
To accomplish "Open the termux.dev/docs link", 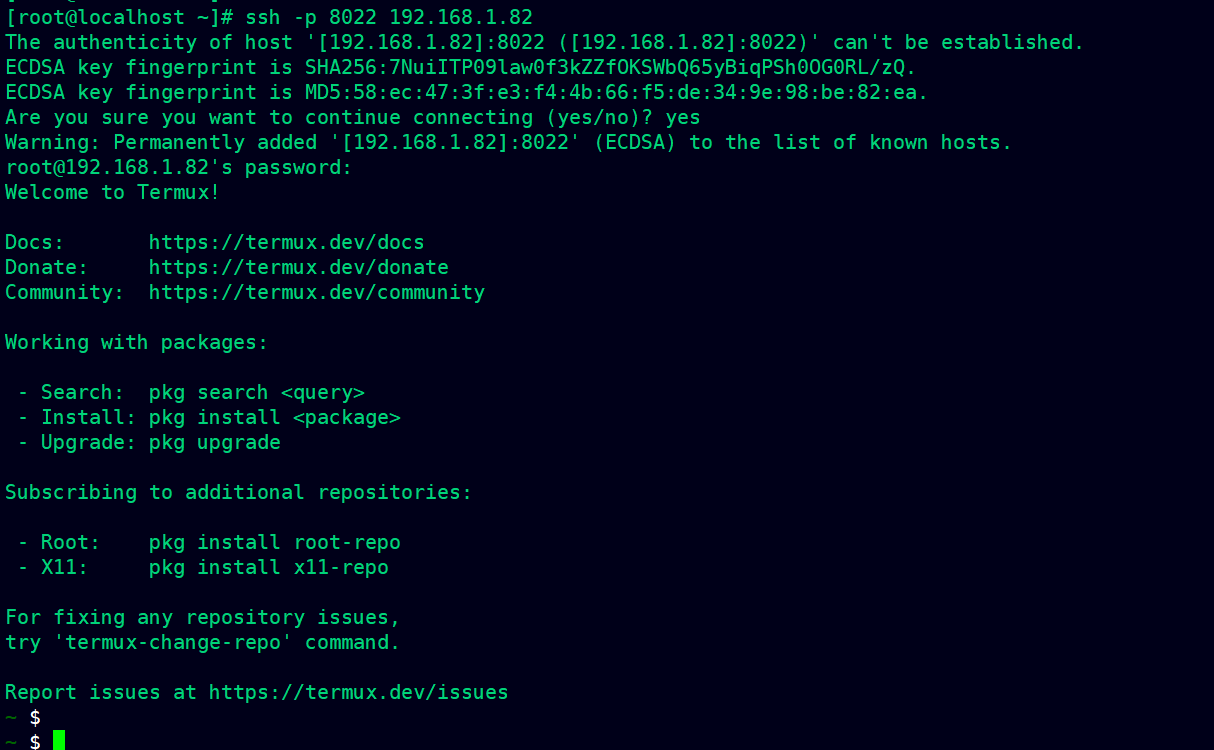I will click(x=286, y=242).
